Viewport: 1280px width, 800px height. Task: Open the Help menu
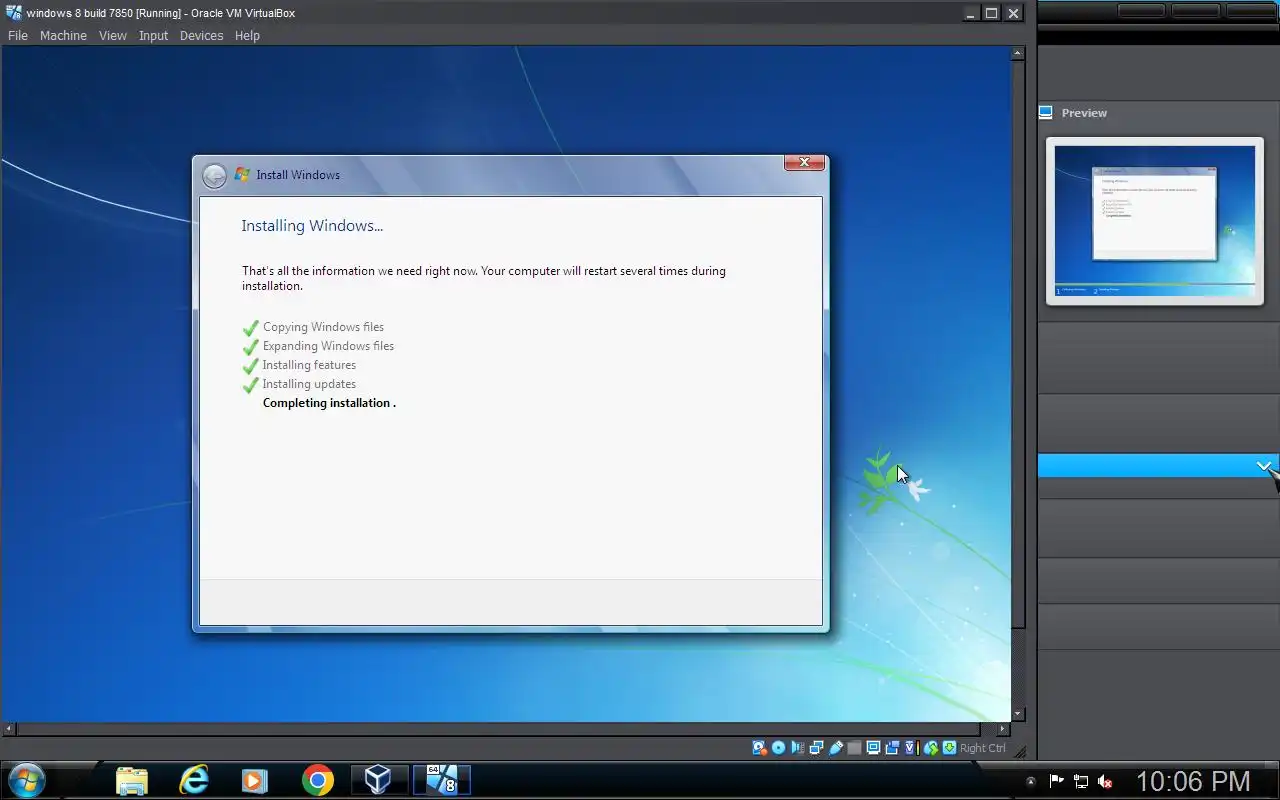pyautogui.click(x=247, y=35)
